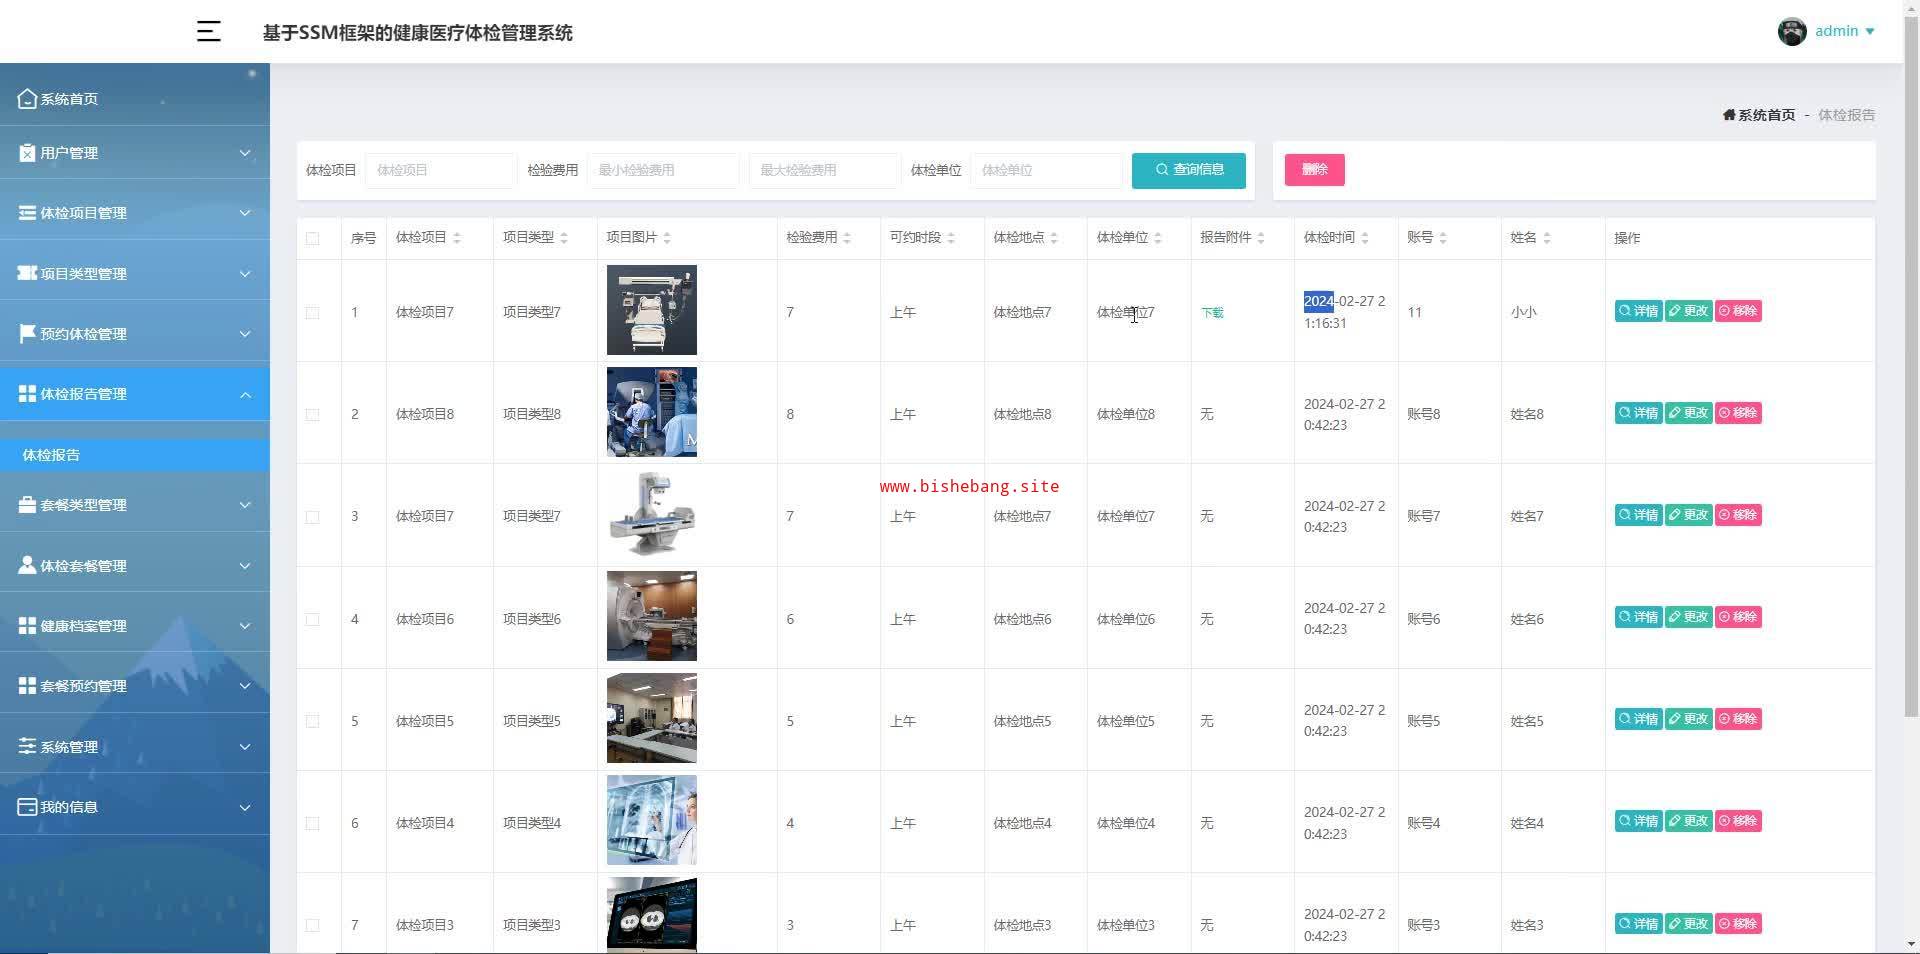
Task: Sort the table by 检验费用 column
Action: [847, 238]
